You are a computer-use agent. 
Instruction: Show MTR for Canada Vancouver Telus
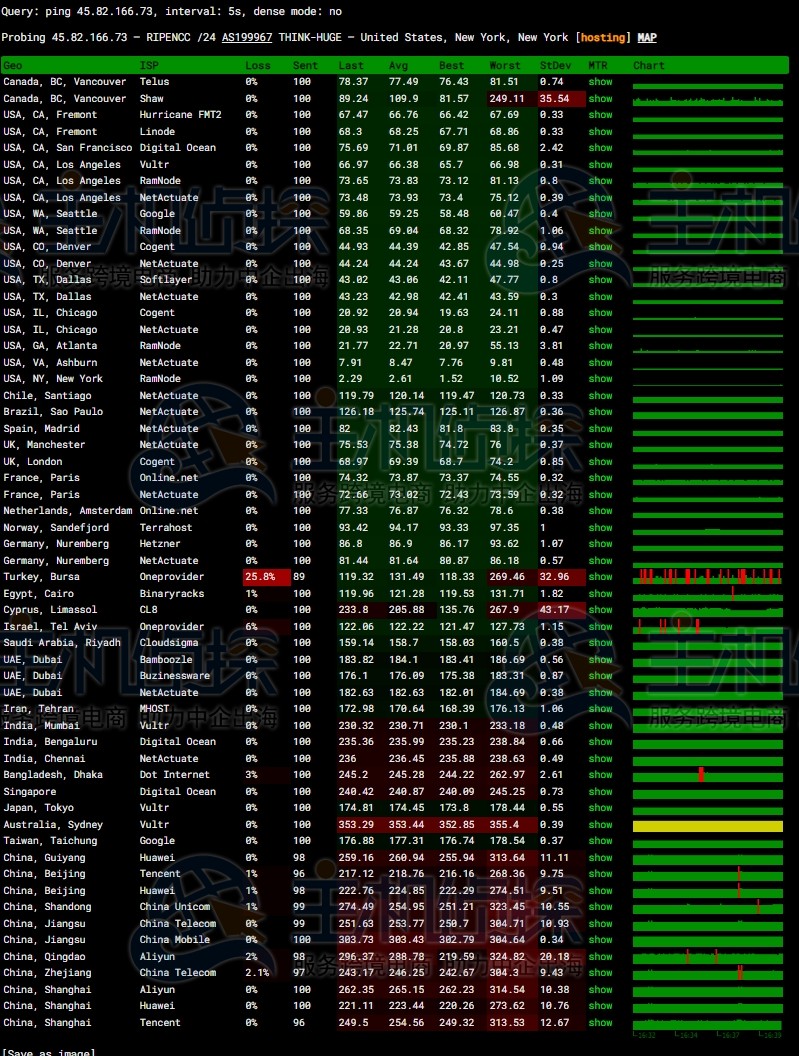pyautogui.click(x=600, y=81)
